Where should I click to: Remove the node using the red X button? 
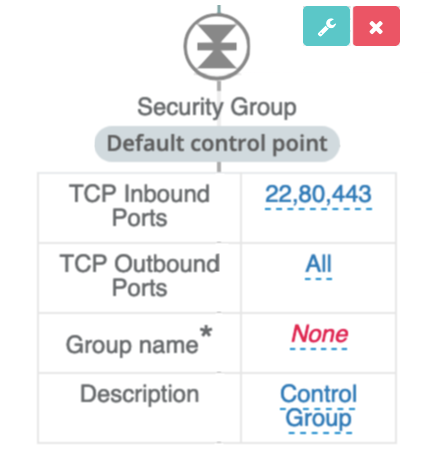(x=376, y=26)
